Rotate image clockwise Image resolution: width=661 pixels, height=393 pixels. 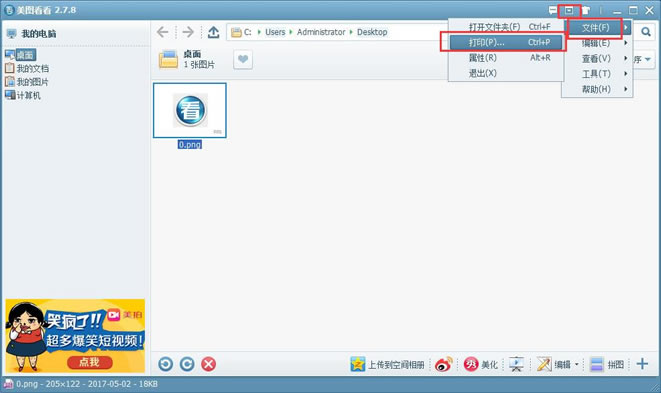click(x=187, y=364)
